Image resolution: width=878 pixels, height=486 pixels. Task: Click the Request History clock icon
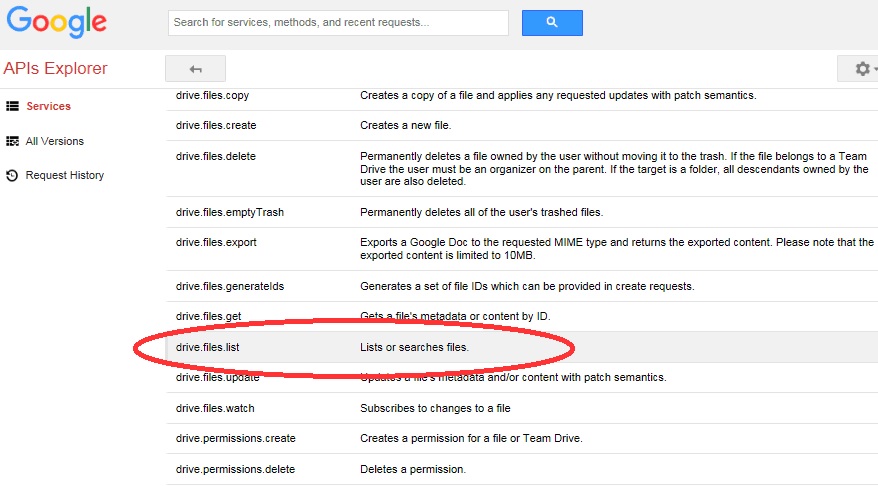(x=13, y=175)
